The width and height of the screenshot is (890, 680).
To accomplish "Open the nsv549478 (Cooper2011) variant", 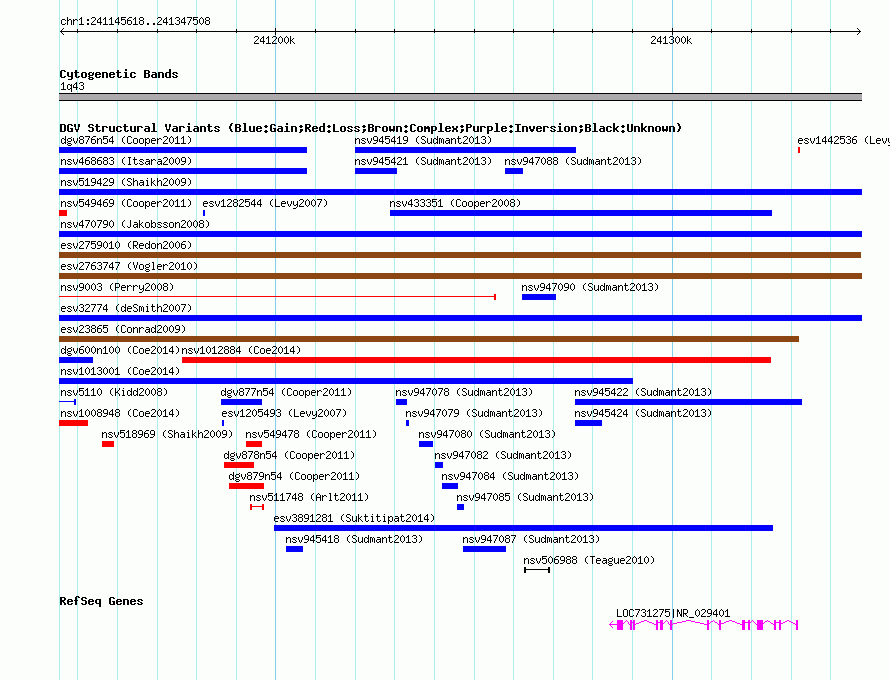I will [x=254, y=444].
